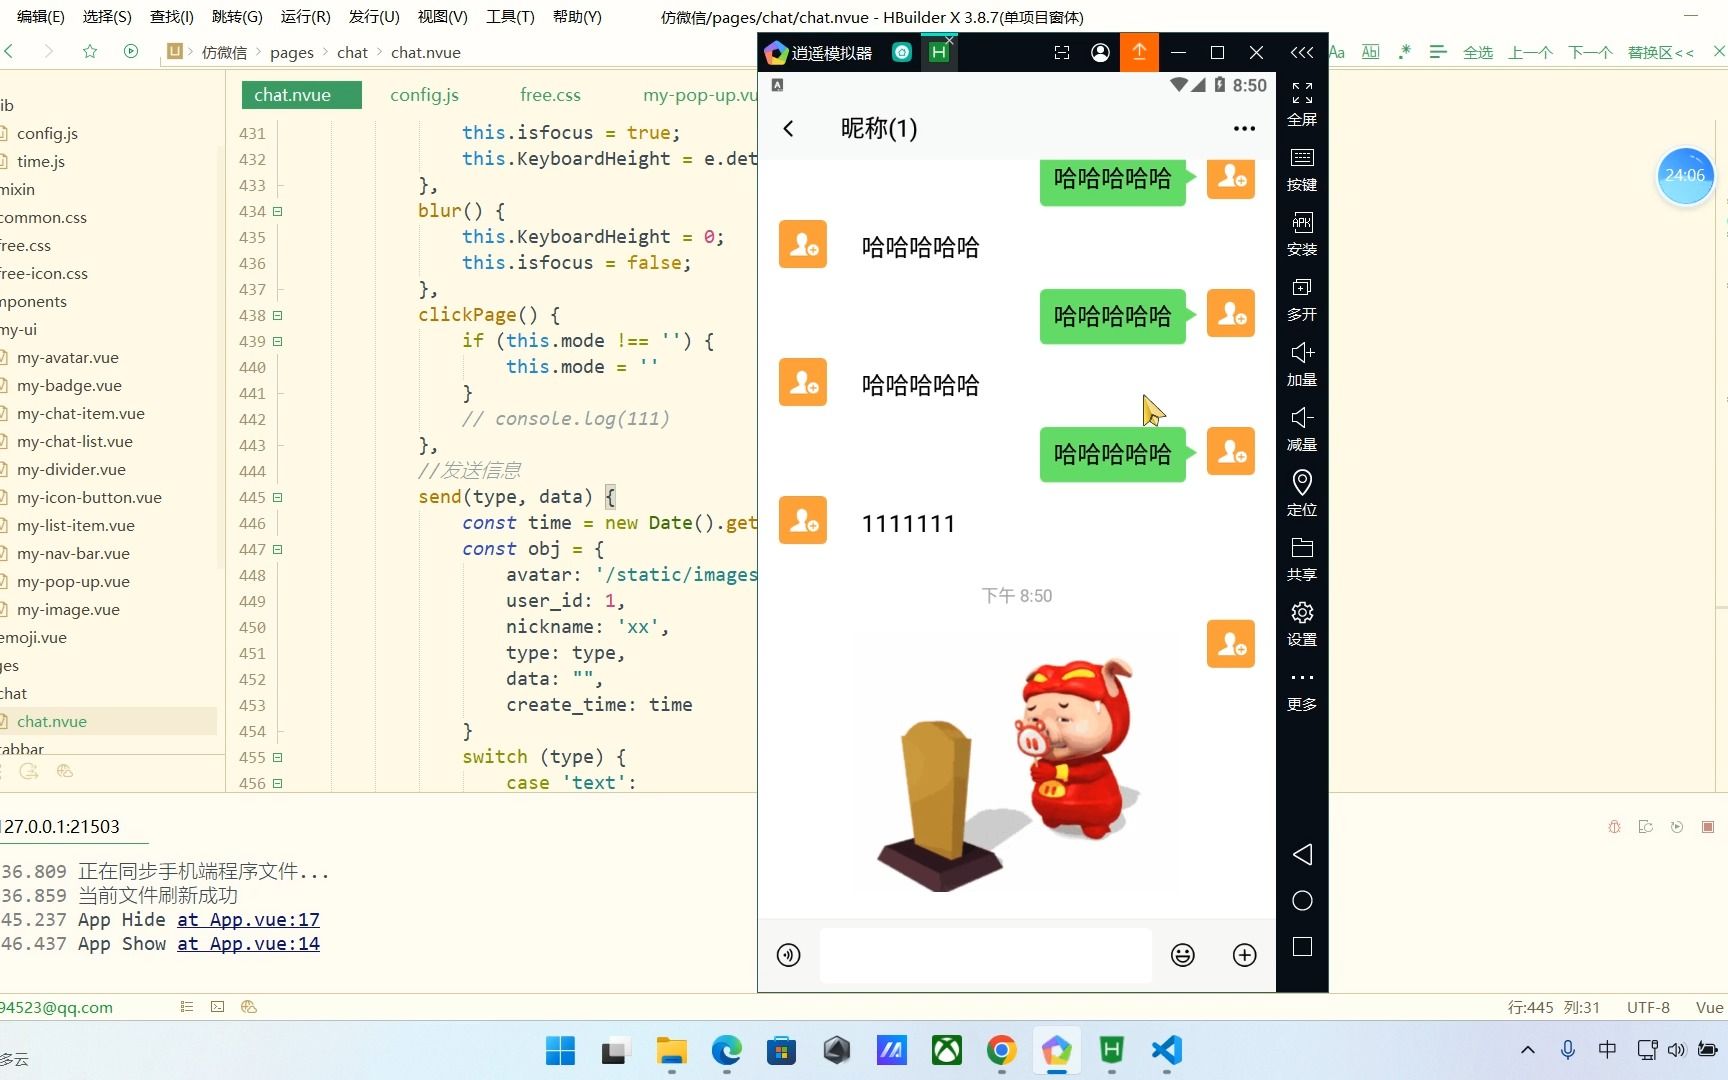Open App.vue:17 console link
Image resolution: width=1728 pixels, height=1080 pixels.
coord(249,920)
